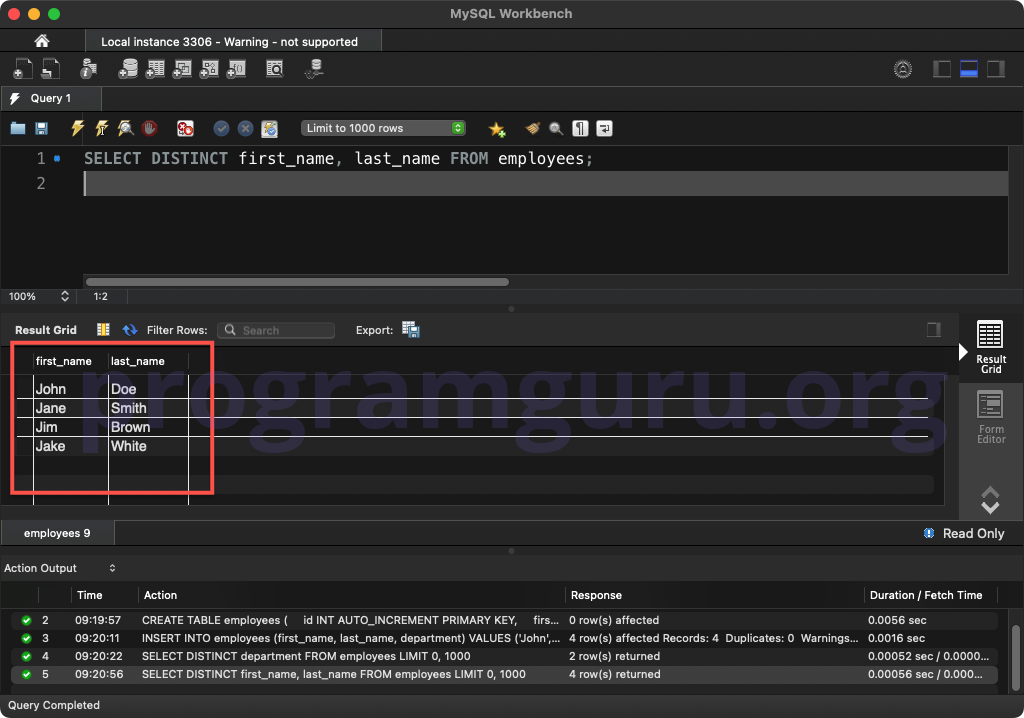This screenshot has width=1024, height=718.
Task: Export the recordset using the Export icon
Action: coord(410,329)
